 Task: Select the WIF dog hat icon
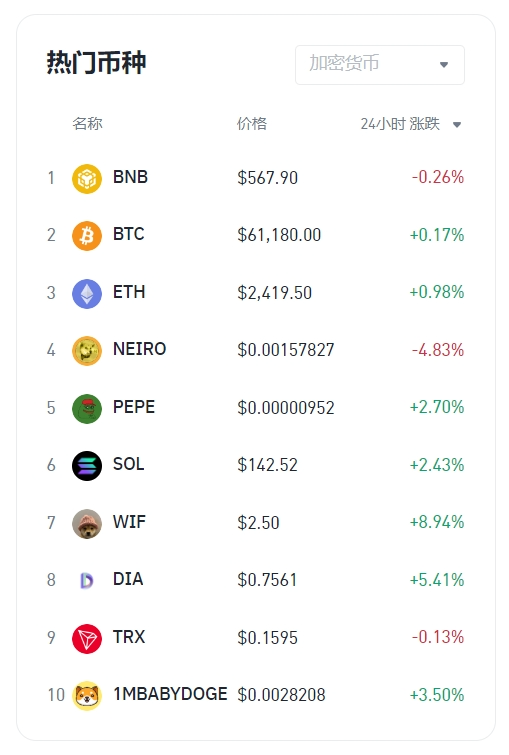point(87,524)
